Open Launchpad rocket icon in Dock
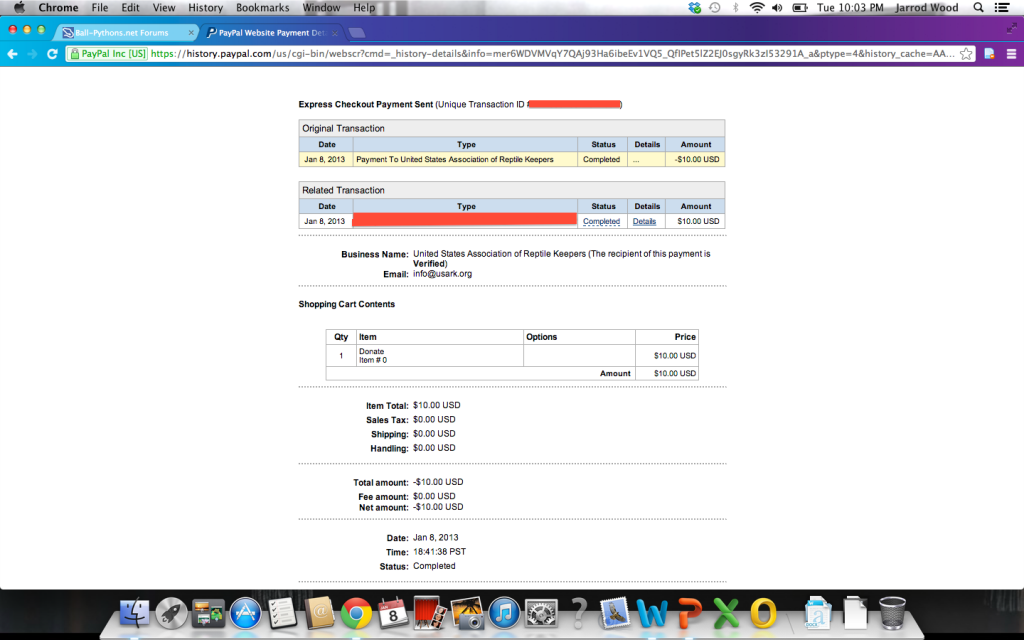Image resolution: width=1024 pixels, height=640 pixels. (x=172, y=613)
